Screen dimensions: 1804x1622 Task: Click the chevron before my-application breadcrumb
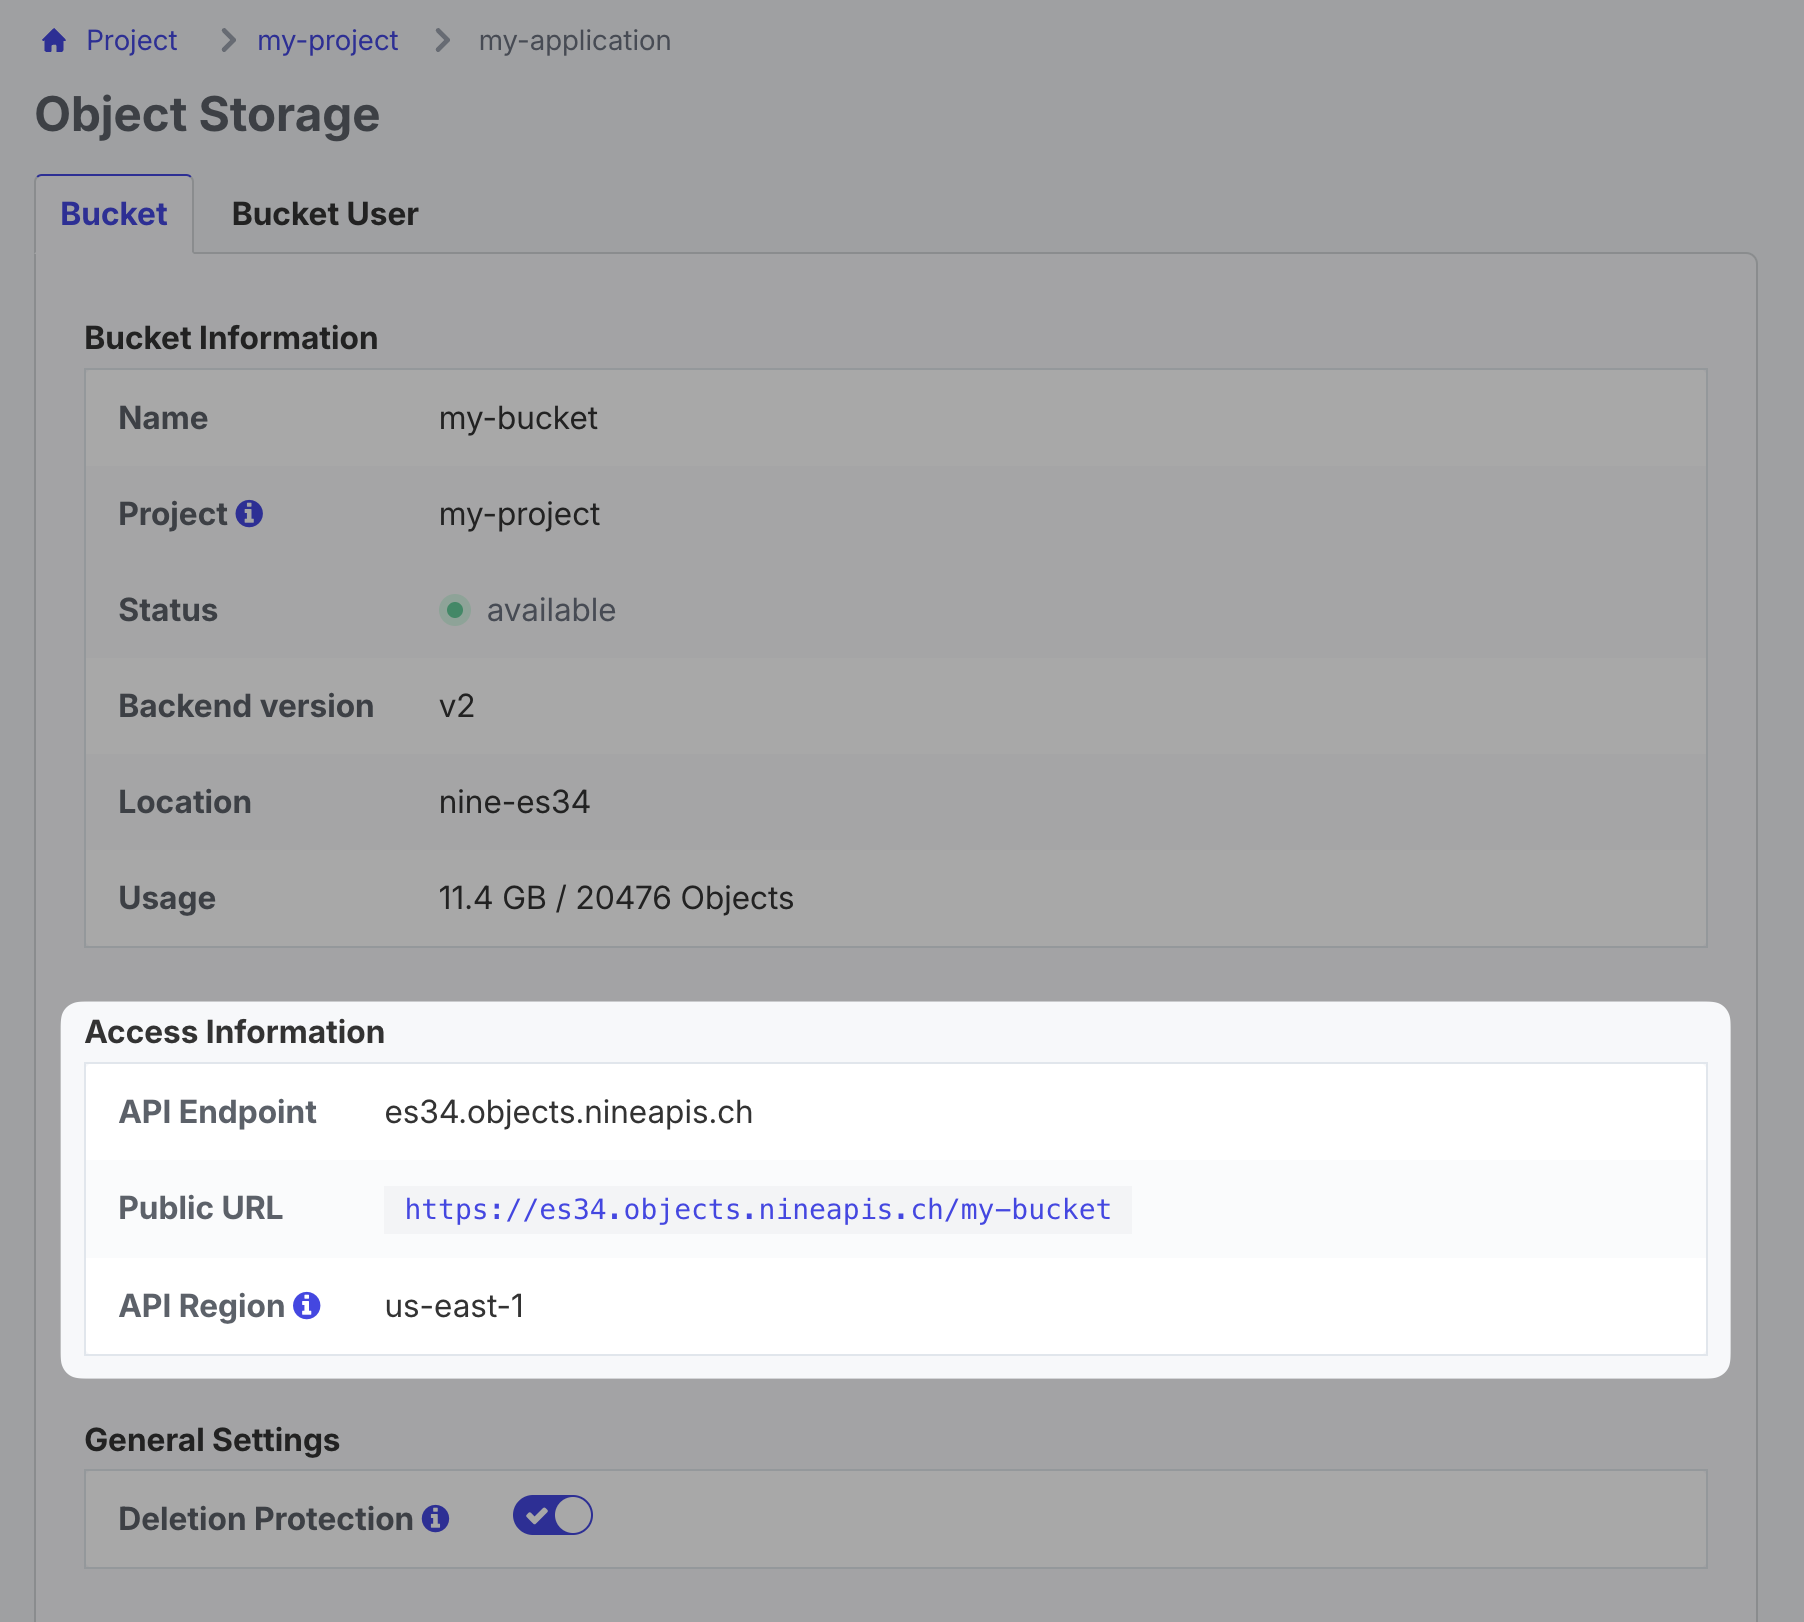[x=440, y=40]
